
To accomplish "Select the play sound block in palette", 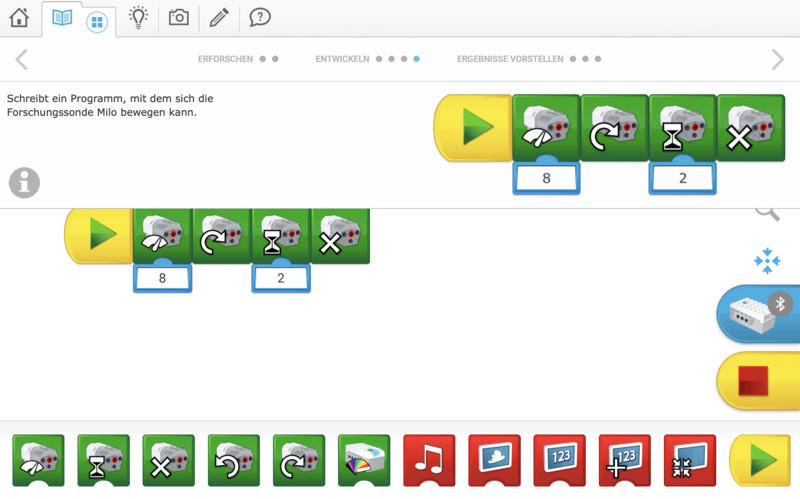I will click(429, 460).
